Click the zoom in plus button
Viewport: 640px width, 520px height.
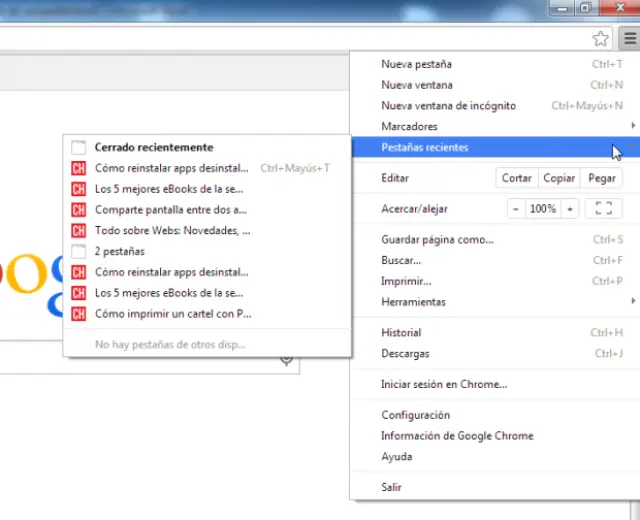(569, 209)
